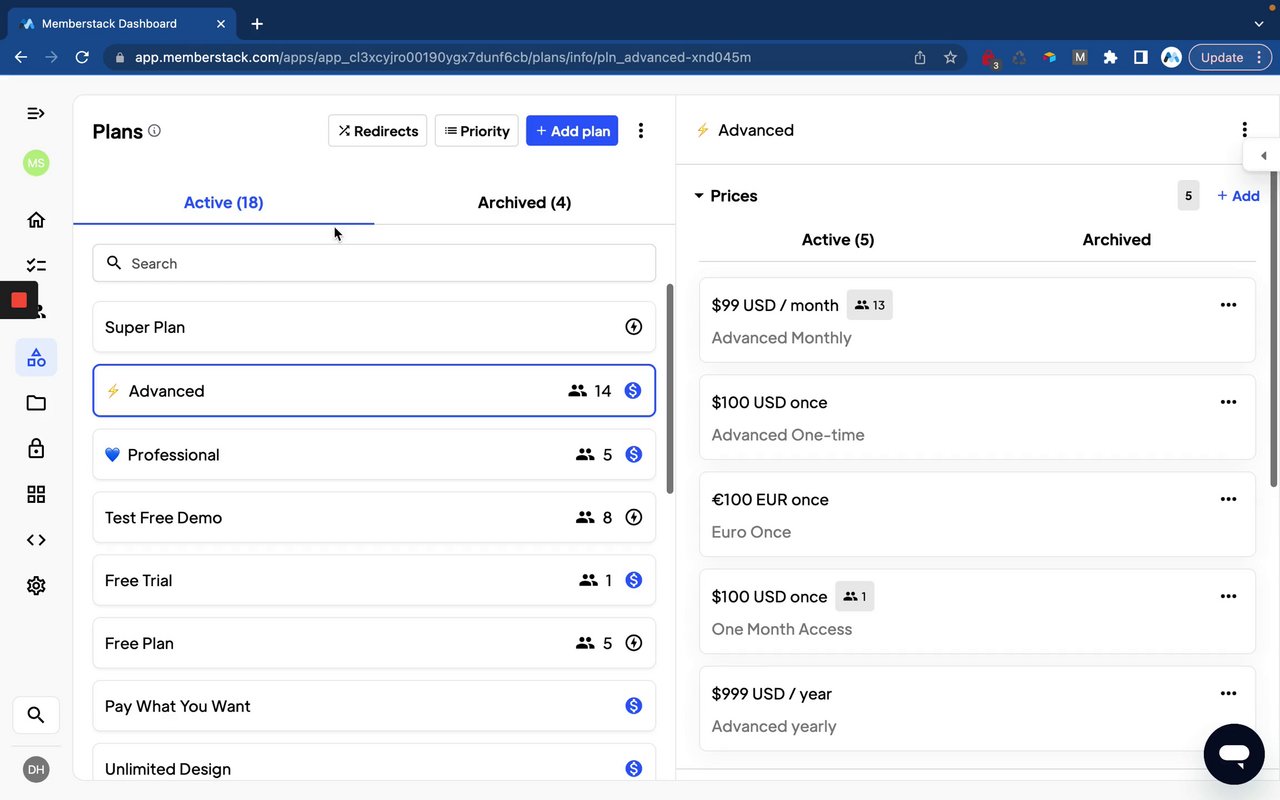The width and height of the screenshot is (1280, 800).
Task: Open the Plans panel three-dot menu
Action: pos(641,131)
